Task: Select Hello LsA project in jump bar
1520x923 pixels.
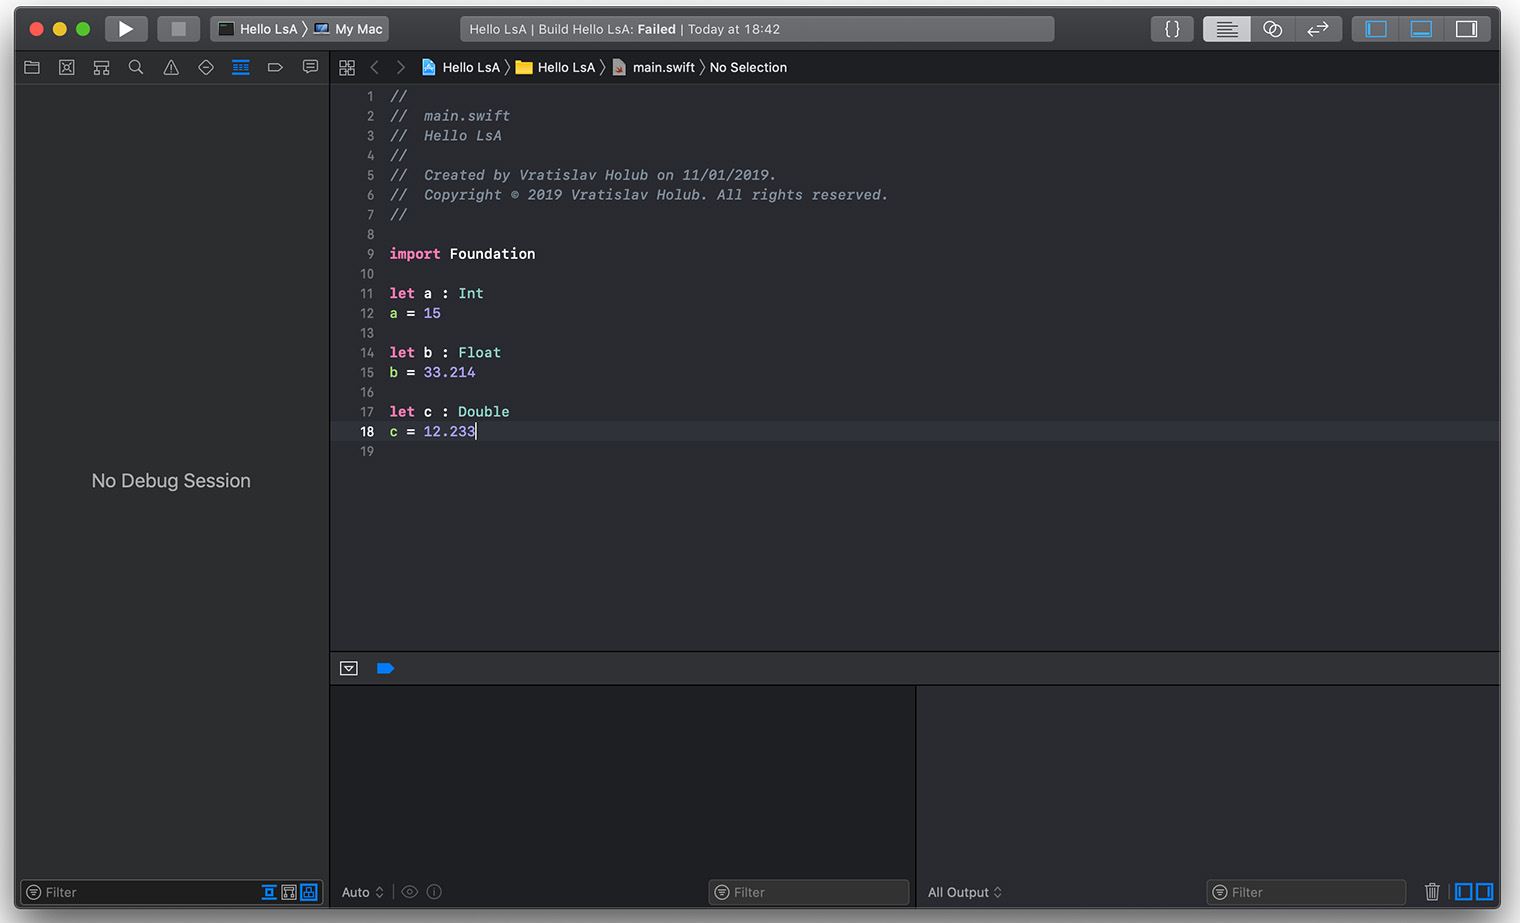Action: [461, 67]
